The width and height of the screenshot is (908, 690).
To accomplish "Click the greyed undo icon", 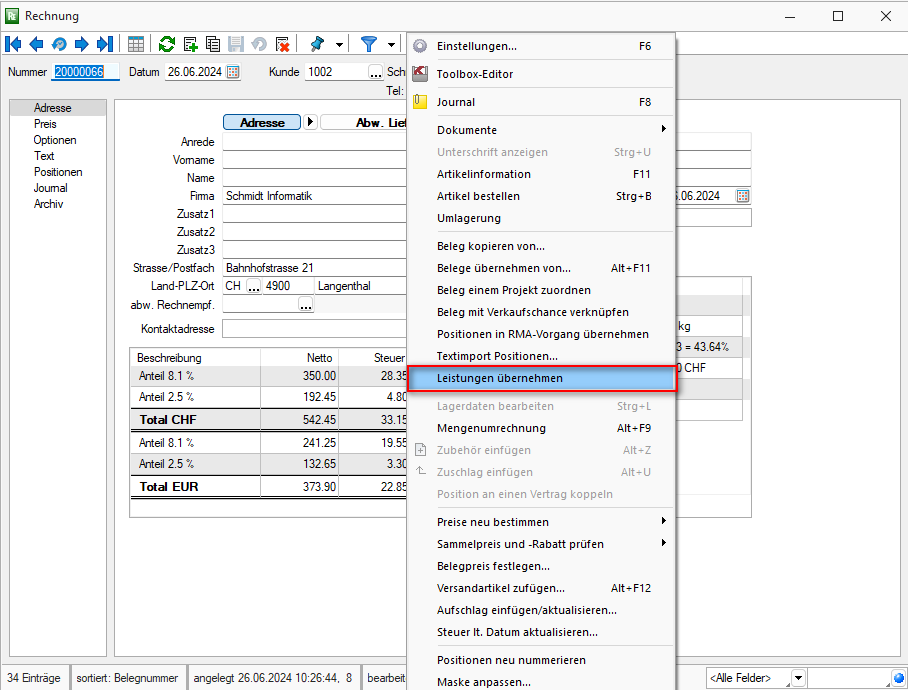I will 259,44.
